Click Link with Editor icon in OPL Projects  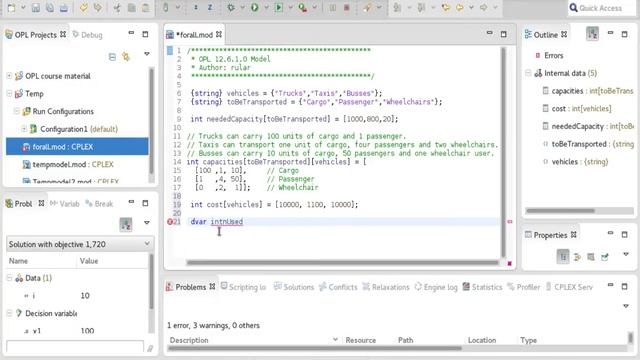point(126,56)
